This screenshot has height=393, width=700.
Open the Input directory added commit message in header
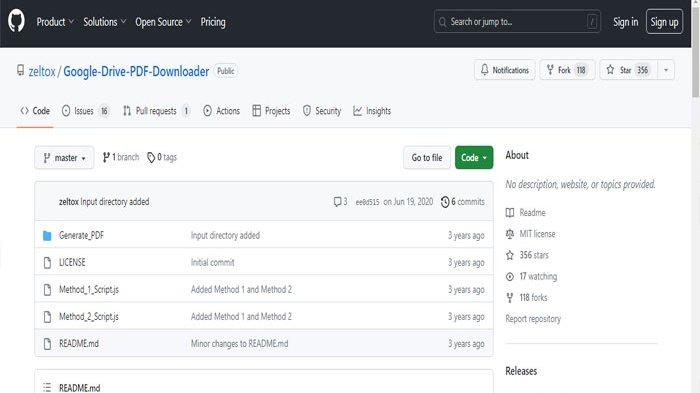(x=115, y=202)
